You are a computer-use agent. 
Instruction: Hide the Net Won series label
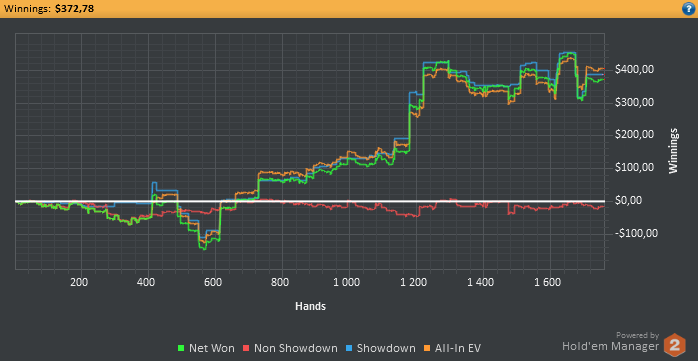(211, 349)
